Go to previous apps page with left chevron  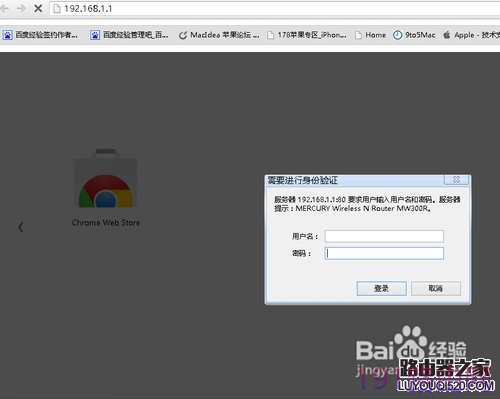coord(21,227)
